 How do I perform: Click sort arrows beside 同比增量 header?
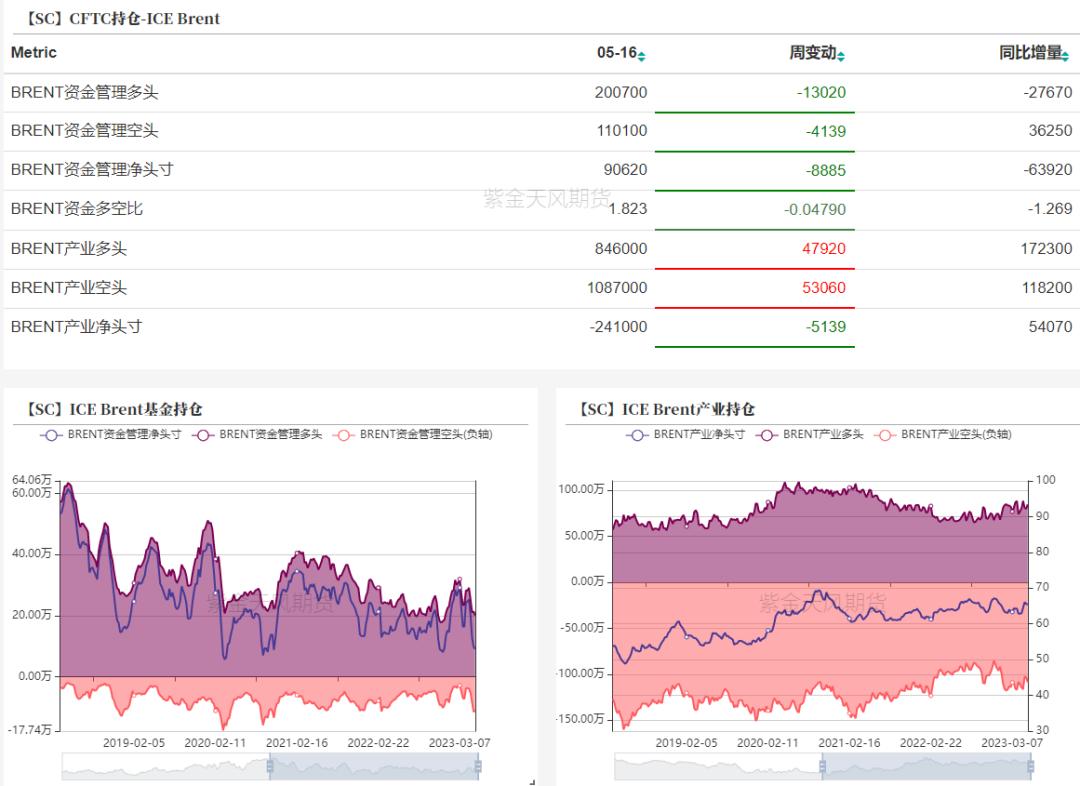[1067, 55]
